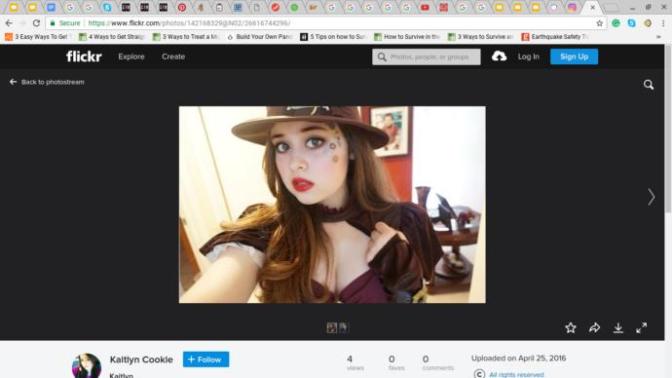The width and height of the screenshot is (672, 378).
Task: Open the 'Earthquake Safety T...' bookmark
Action: point(554,37)
